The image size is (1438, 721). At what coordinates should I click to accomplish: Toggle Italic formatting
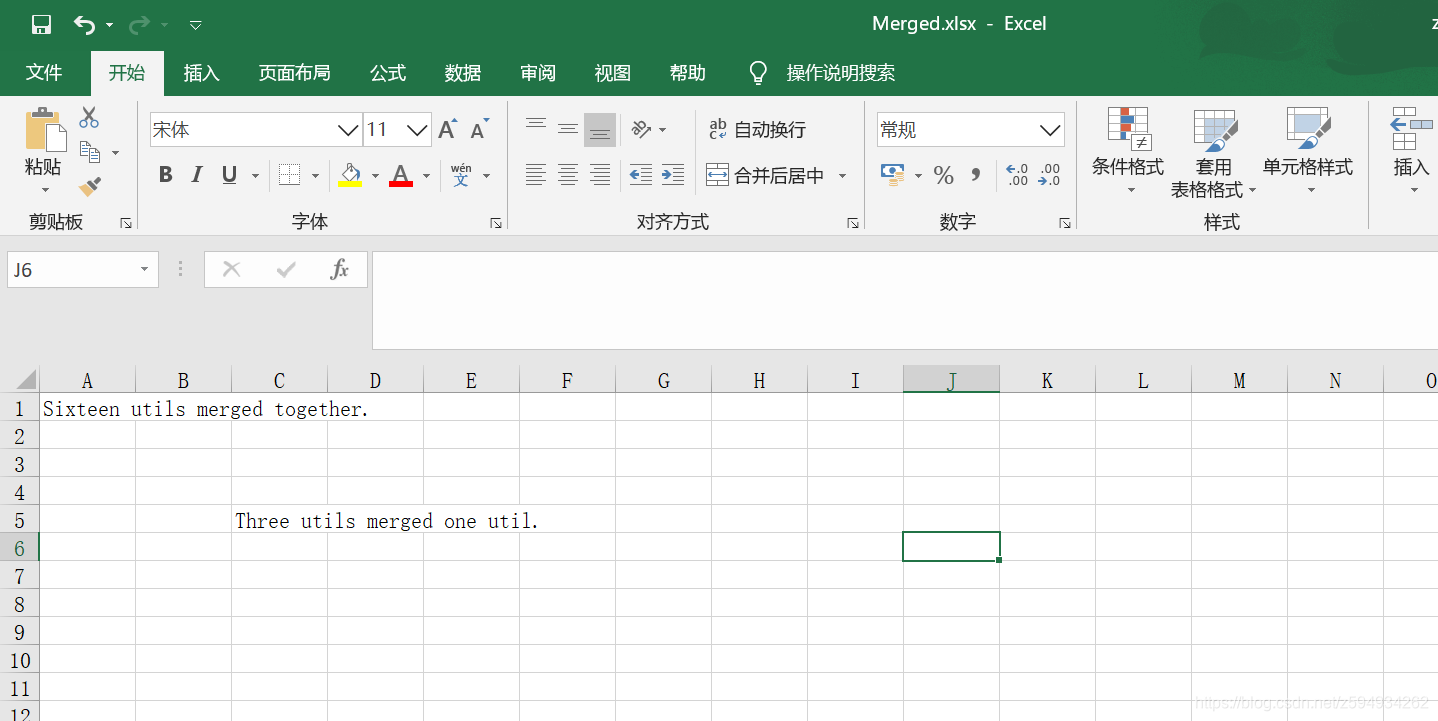pos(197,175)
